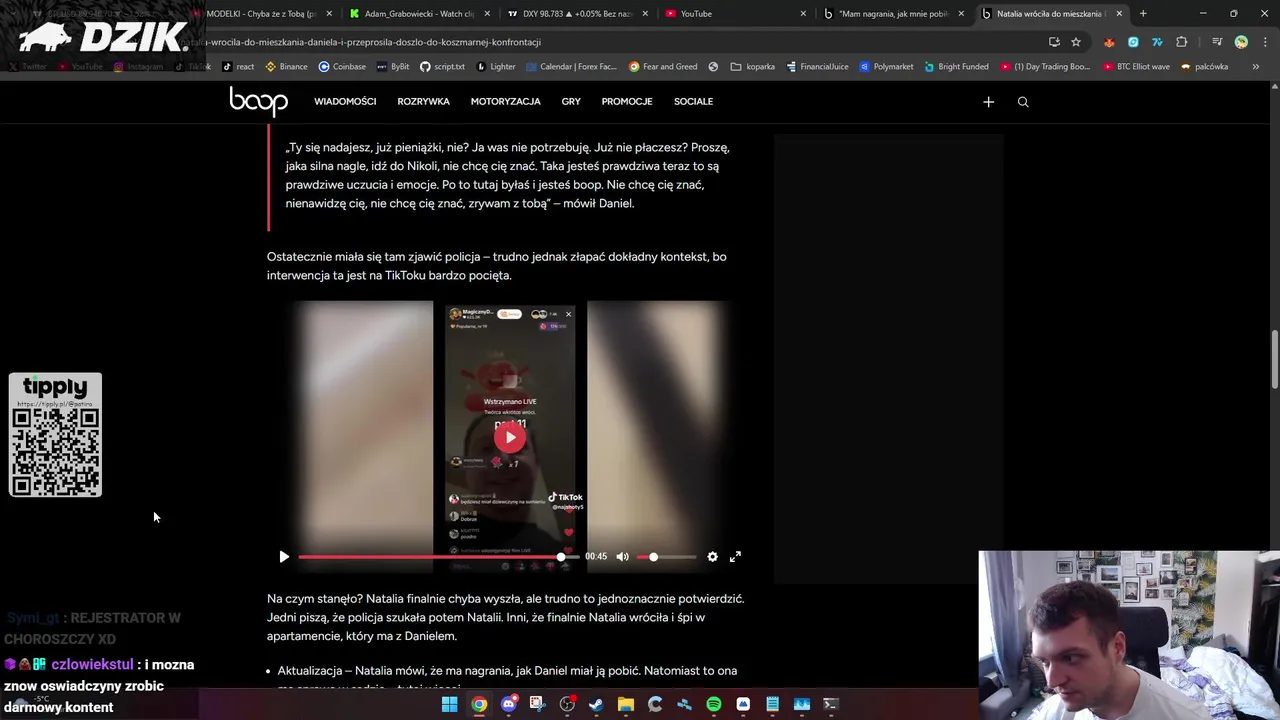Viewport: 1280px width, 720px height.
Task: Open Chrome from the taskbar
Action: 479,704
